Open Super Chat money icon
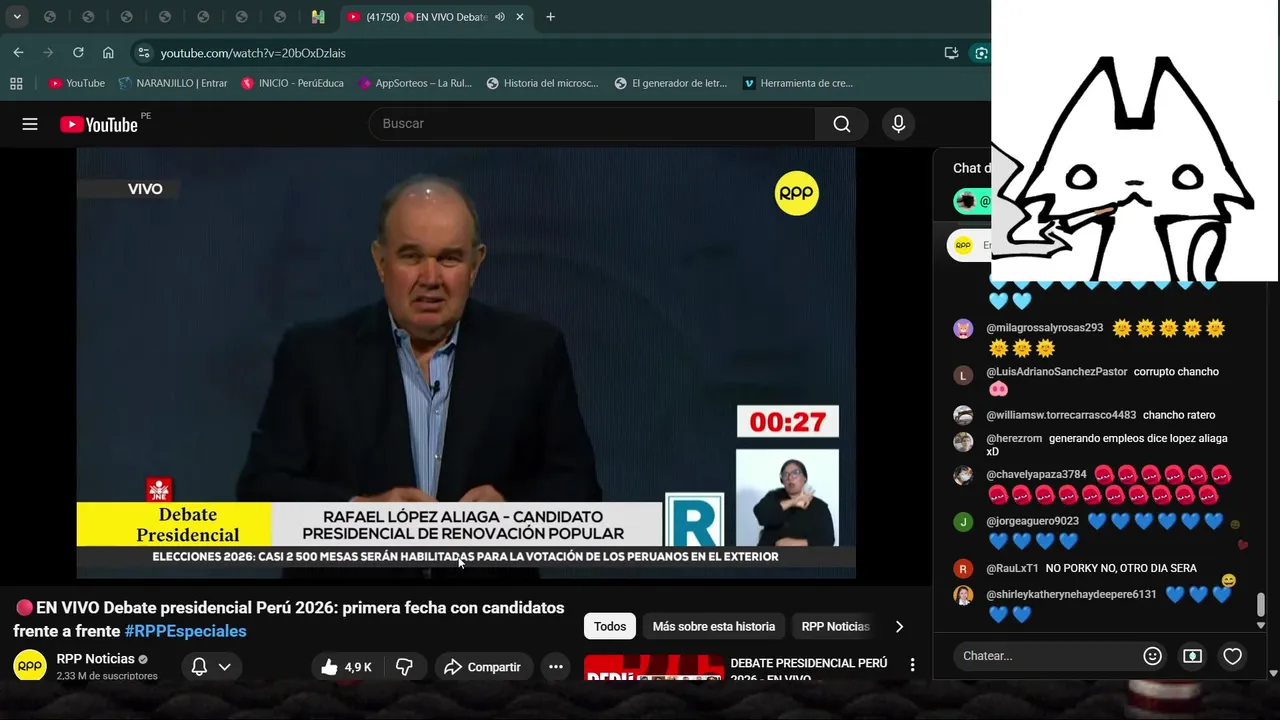Screen dimensions: 1280x720 1192,656
